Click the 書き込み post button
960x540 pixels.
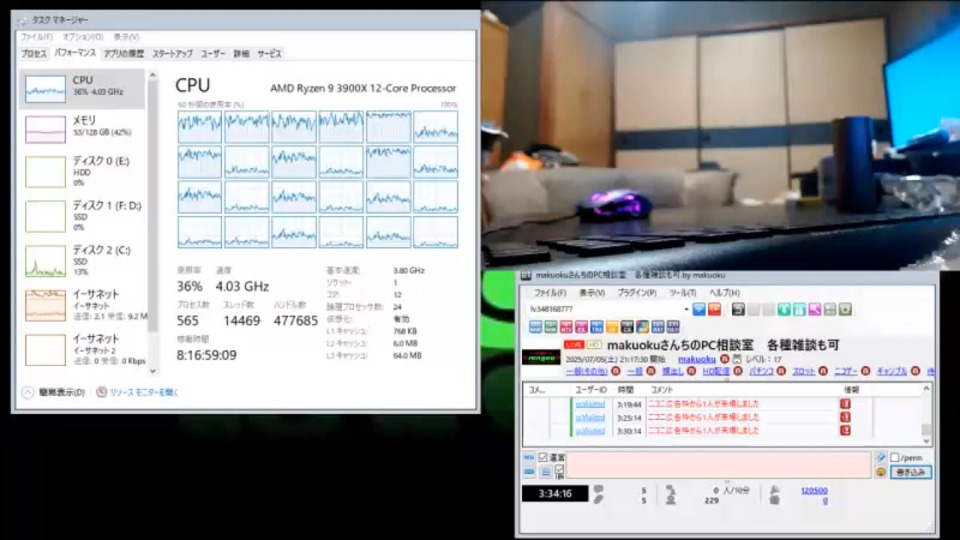pyautogui.click(x=911, y=472)
